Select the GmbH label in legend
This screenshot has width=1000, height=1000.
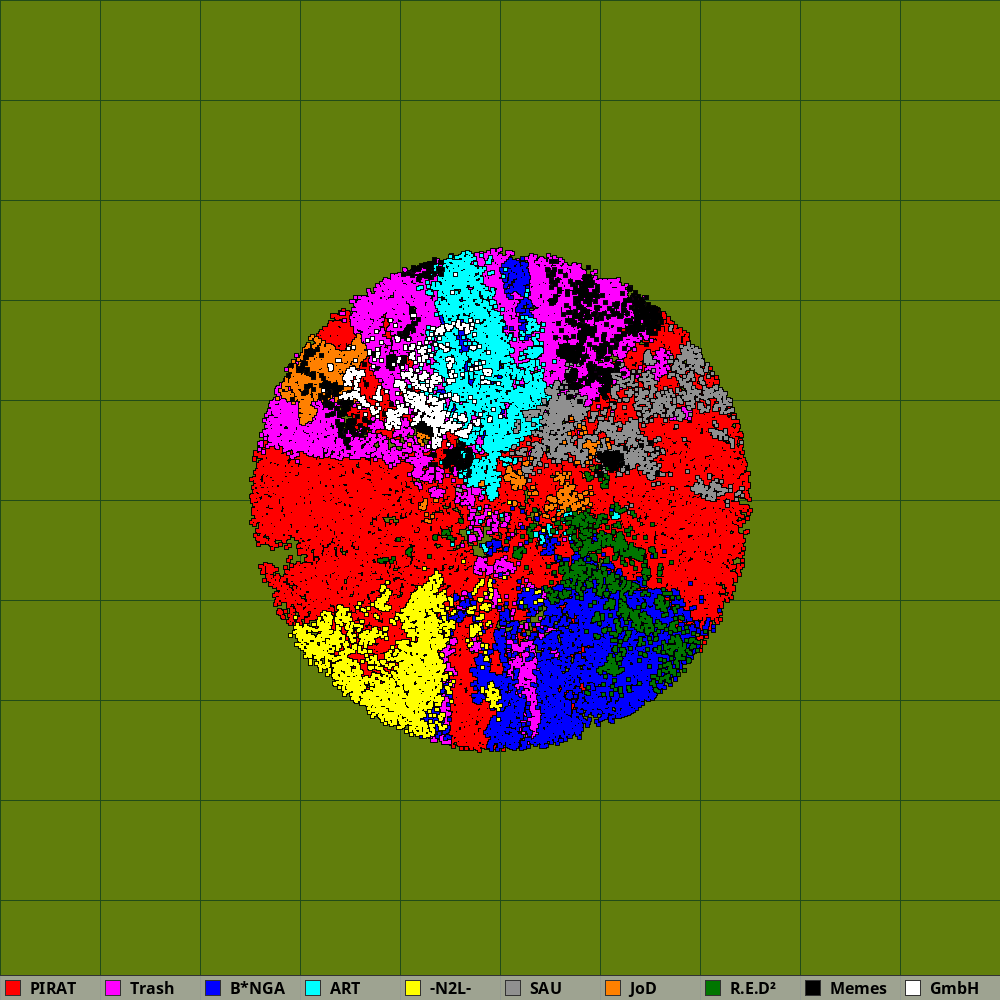(x=954, y=988)
